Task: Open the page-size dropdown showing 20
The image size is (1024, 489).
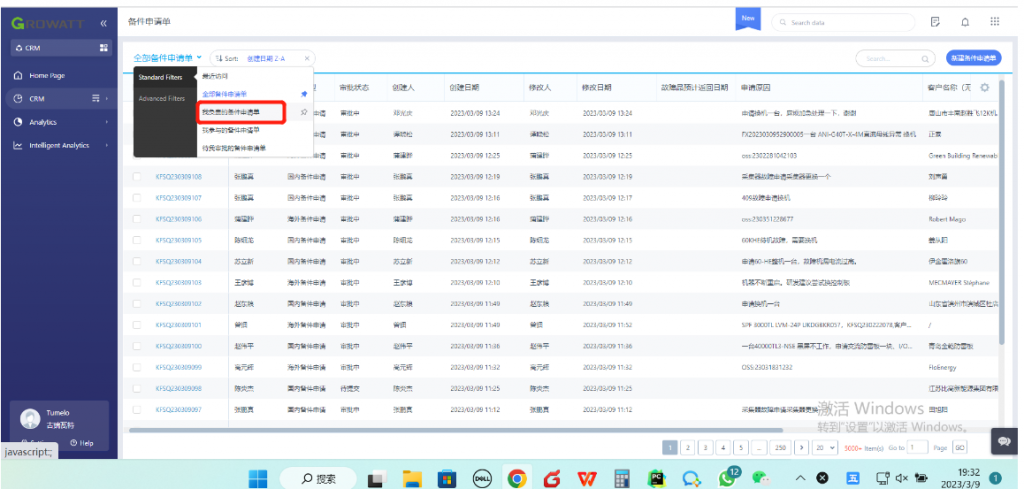Action: [825, 447]
